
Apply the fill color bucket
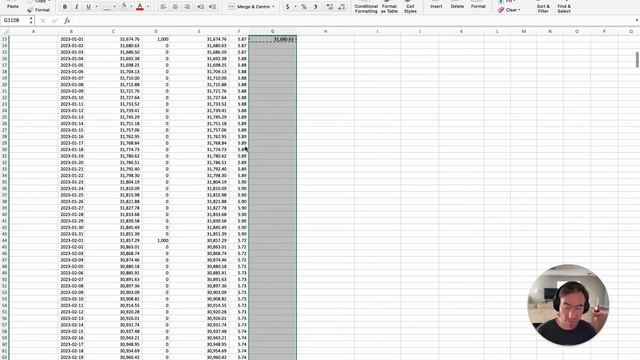coord(124,7)
